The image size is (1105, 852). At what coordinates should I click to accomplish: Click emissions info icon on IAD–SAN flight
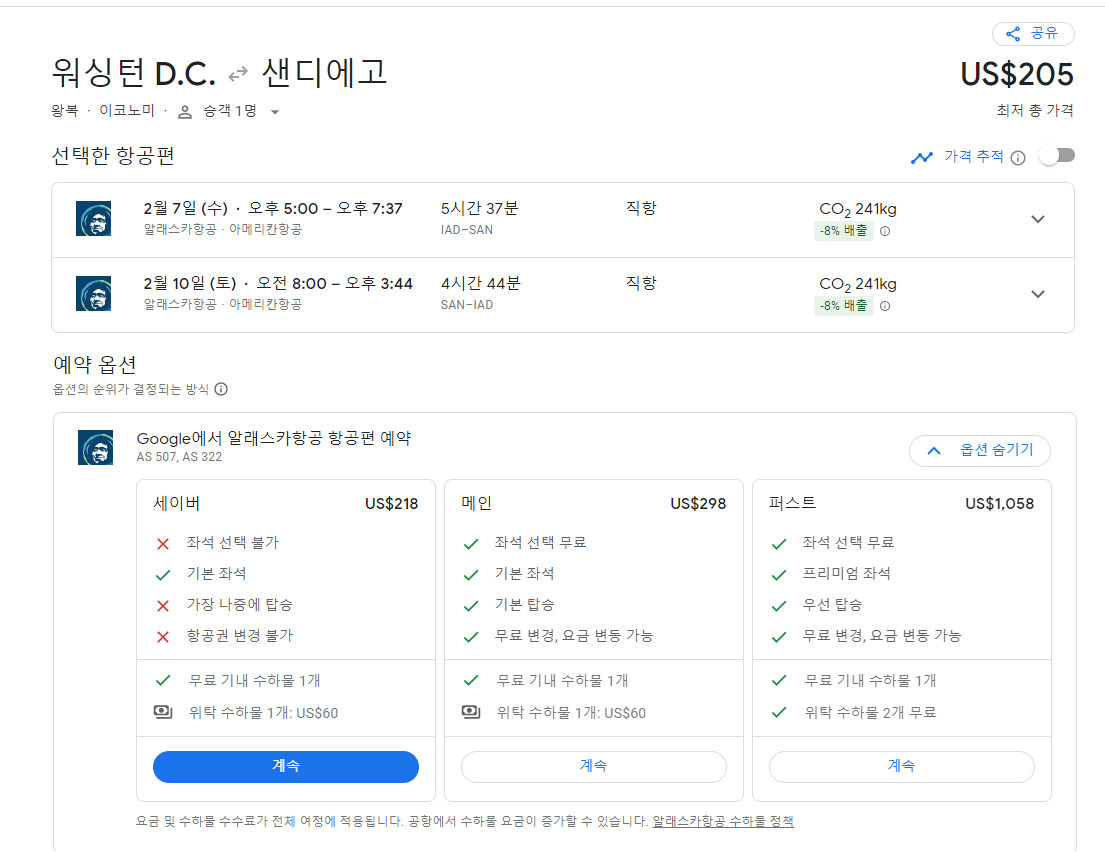[x=885, y=231]
